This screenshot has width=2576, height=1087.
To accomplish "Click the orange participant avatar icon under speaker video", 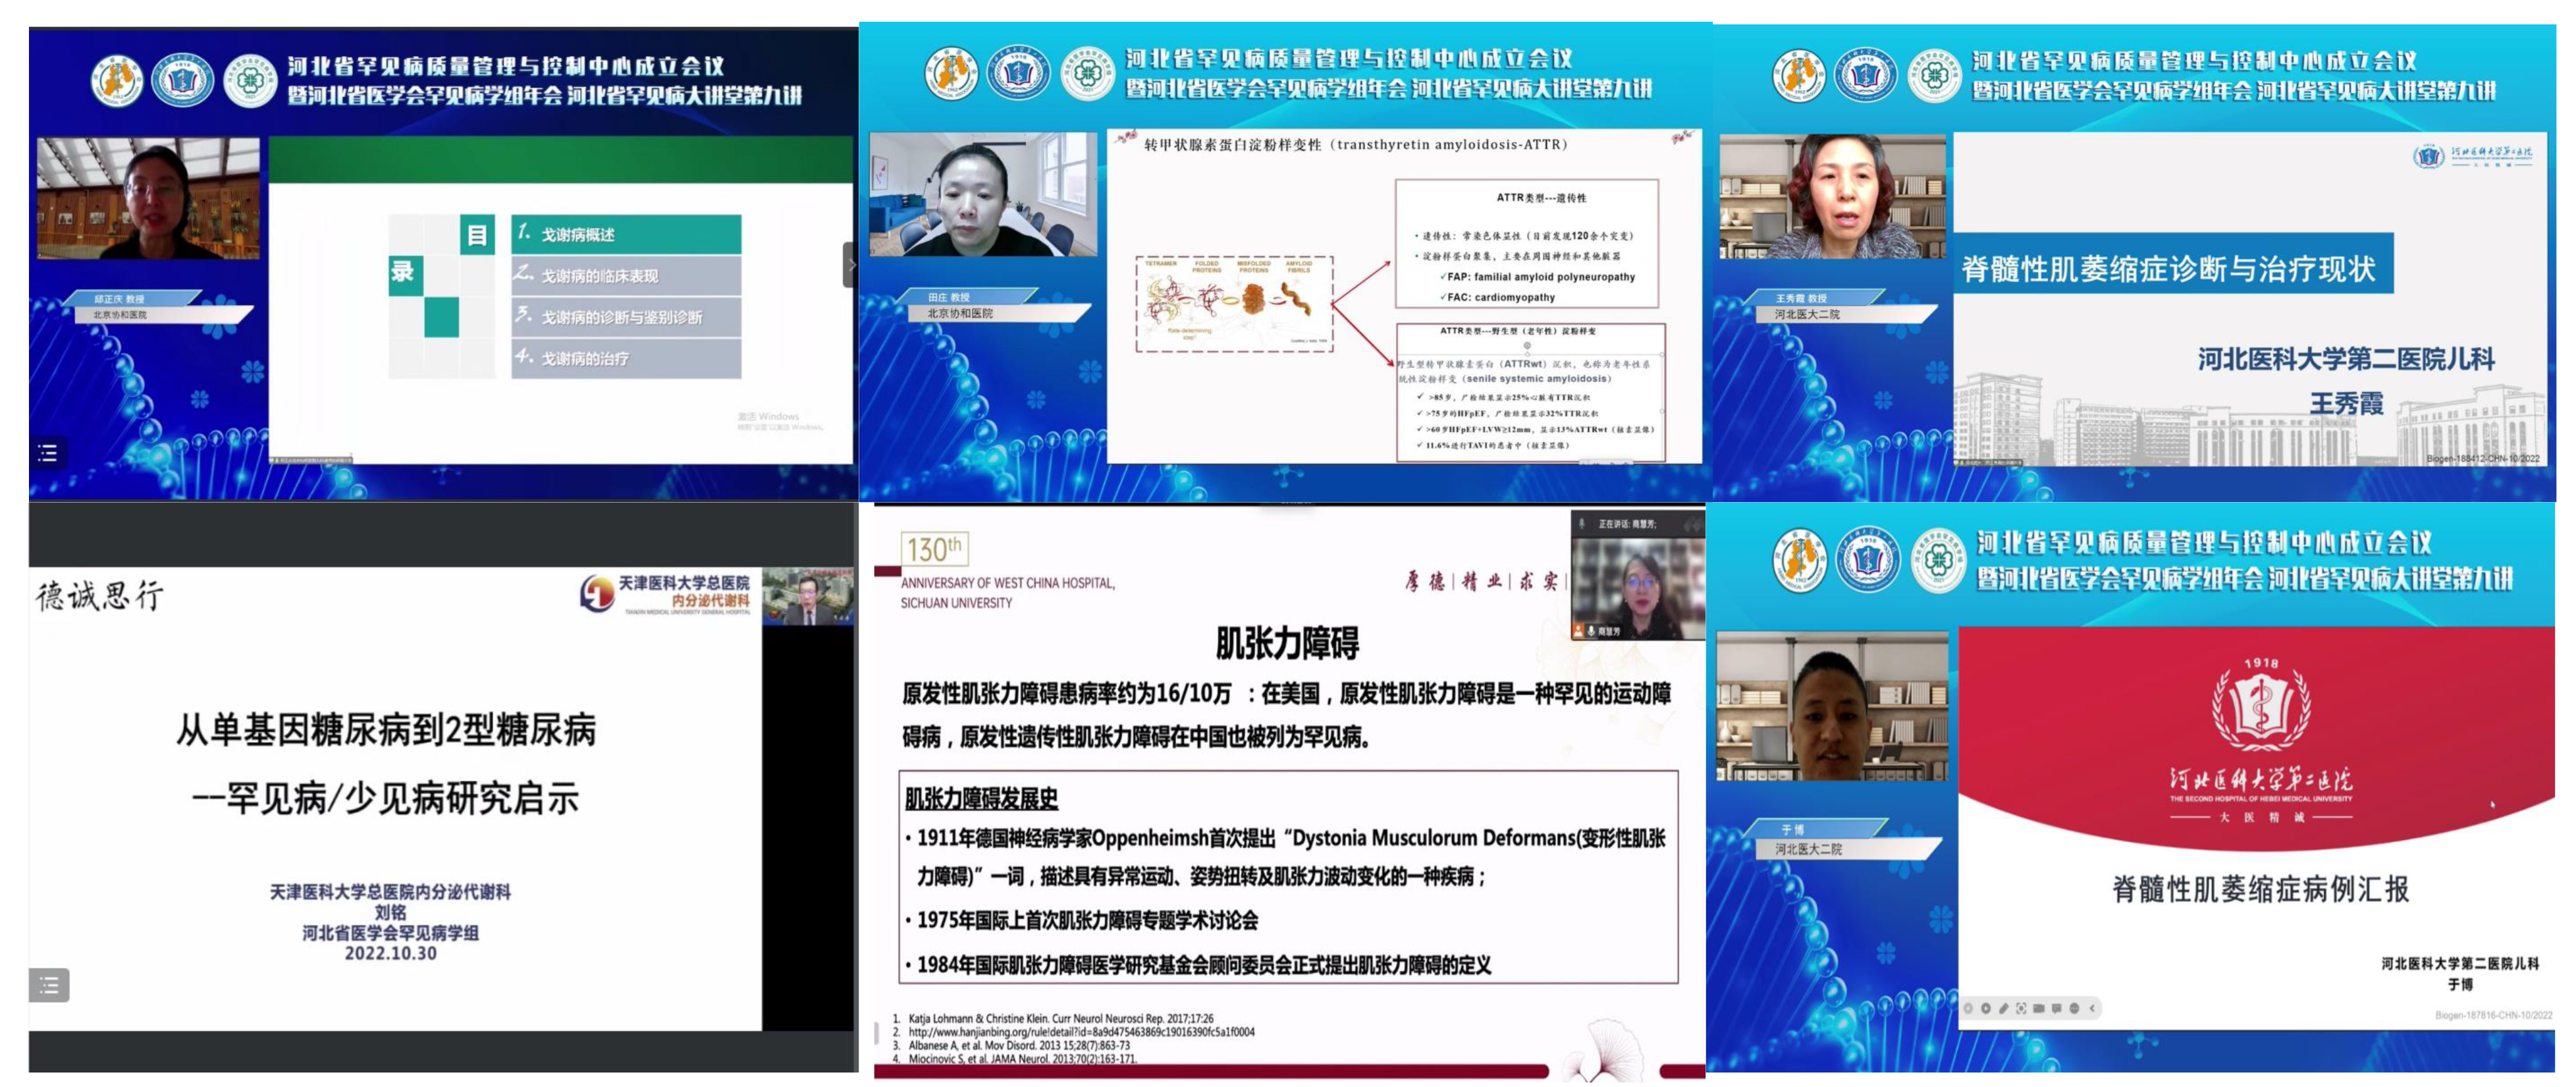I will coord(1578,631).
